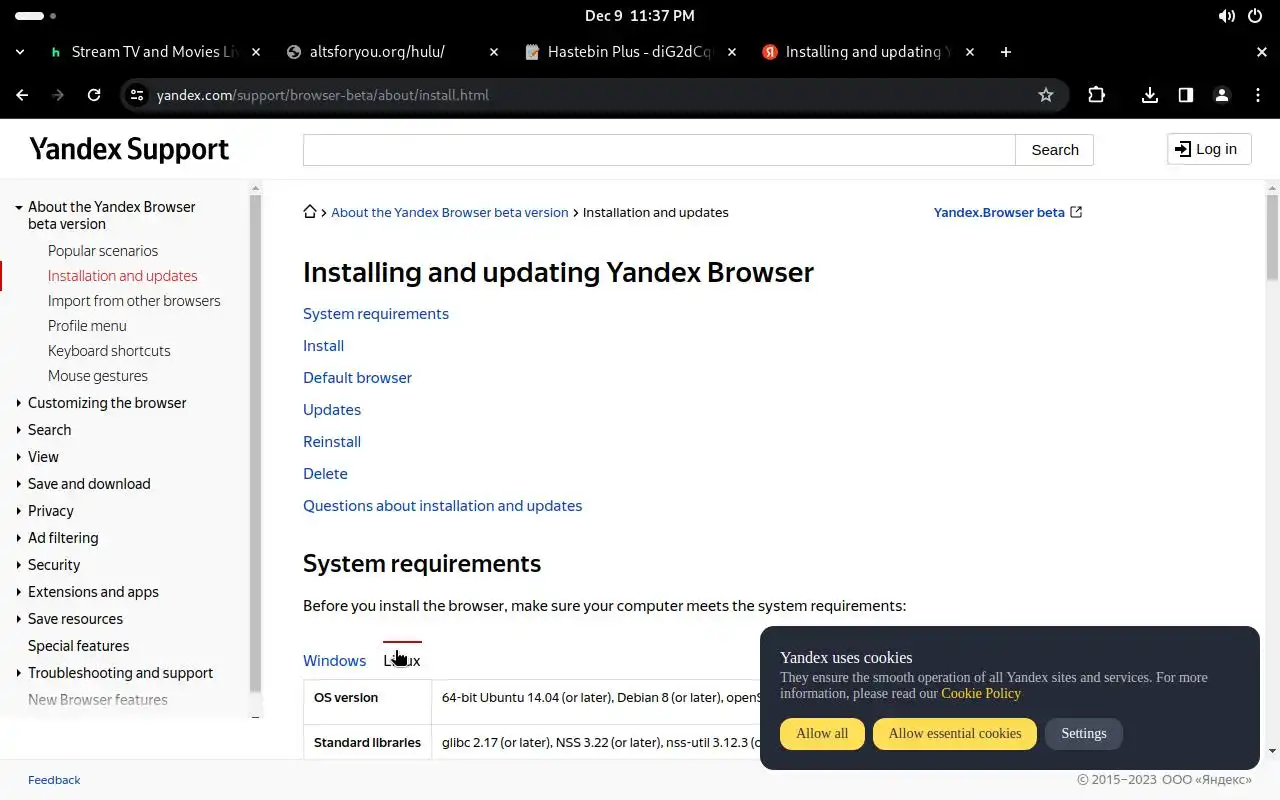Image resolution: width=1280 pixels, height=800 pixels.
Task: Open Popular scenarios in sidebar
Action: [103, 251]
